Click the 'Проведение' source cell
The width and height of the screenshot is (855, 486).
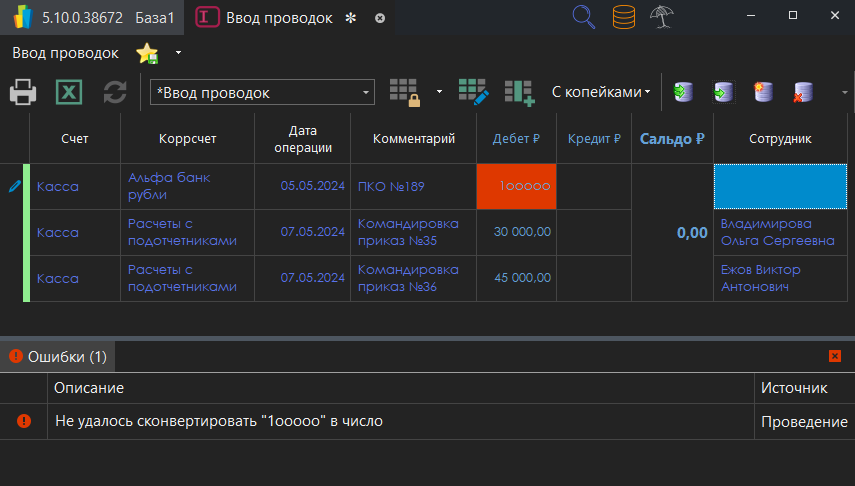(x=804, y=422)
